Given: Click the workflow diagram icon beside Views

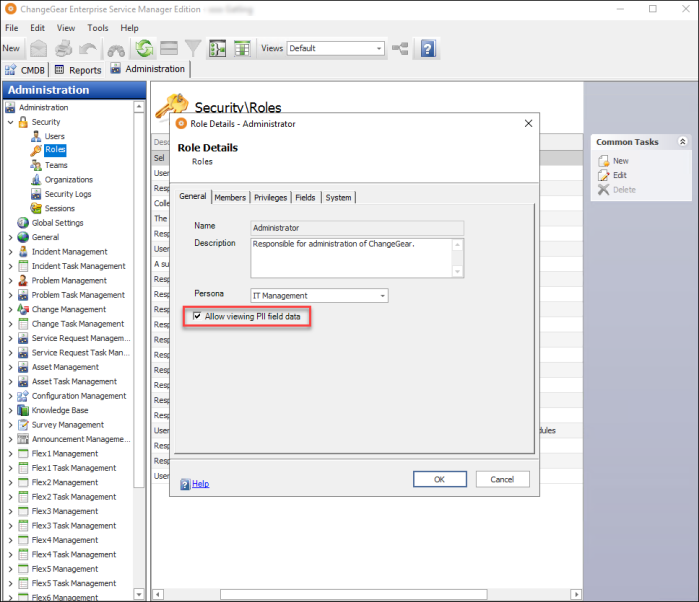Looking at the screenshot, I should [400, 48].
